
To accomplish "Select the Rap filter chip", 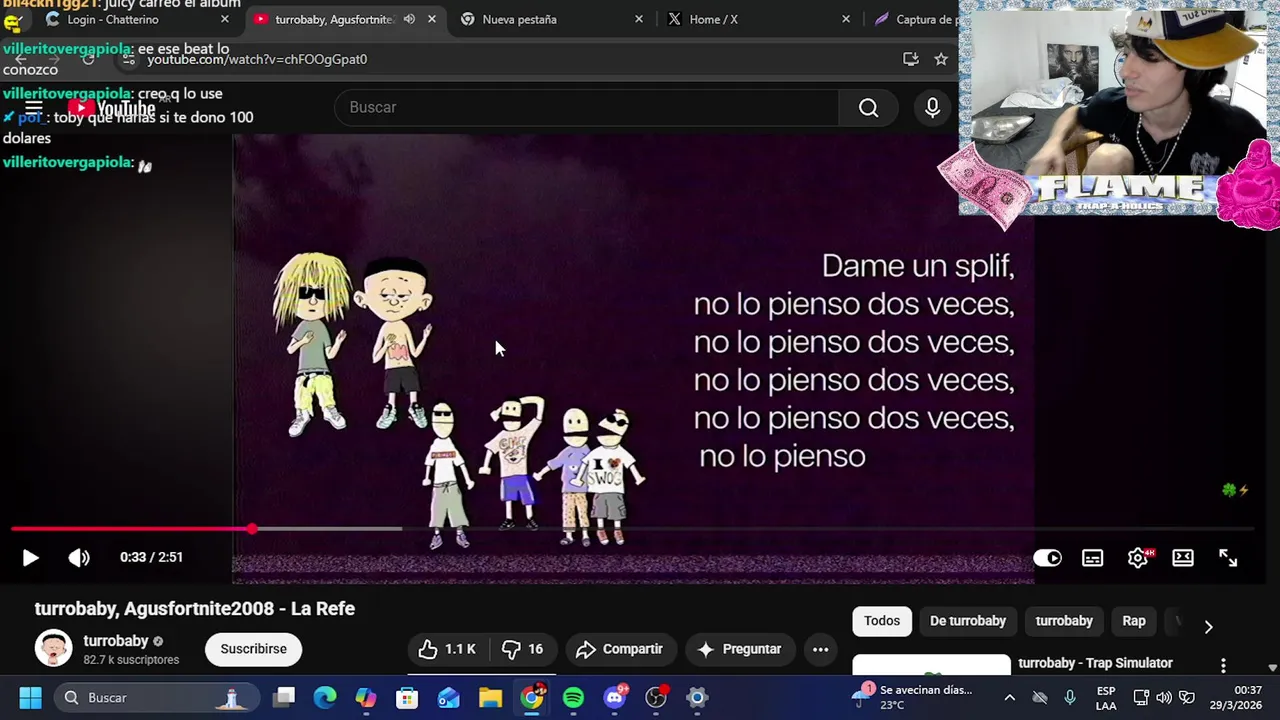I will (x=1134, y=621).
